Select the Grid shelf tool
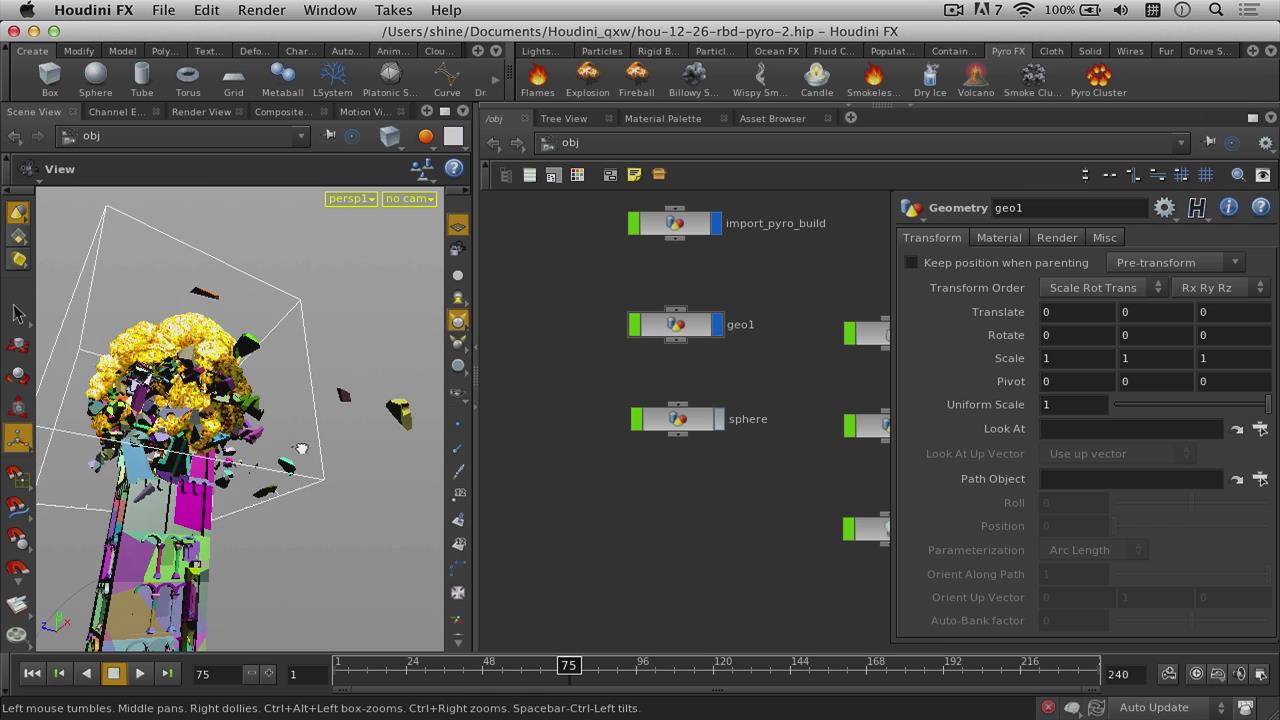 [x=233, y=80]
